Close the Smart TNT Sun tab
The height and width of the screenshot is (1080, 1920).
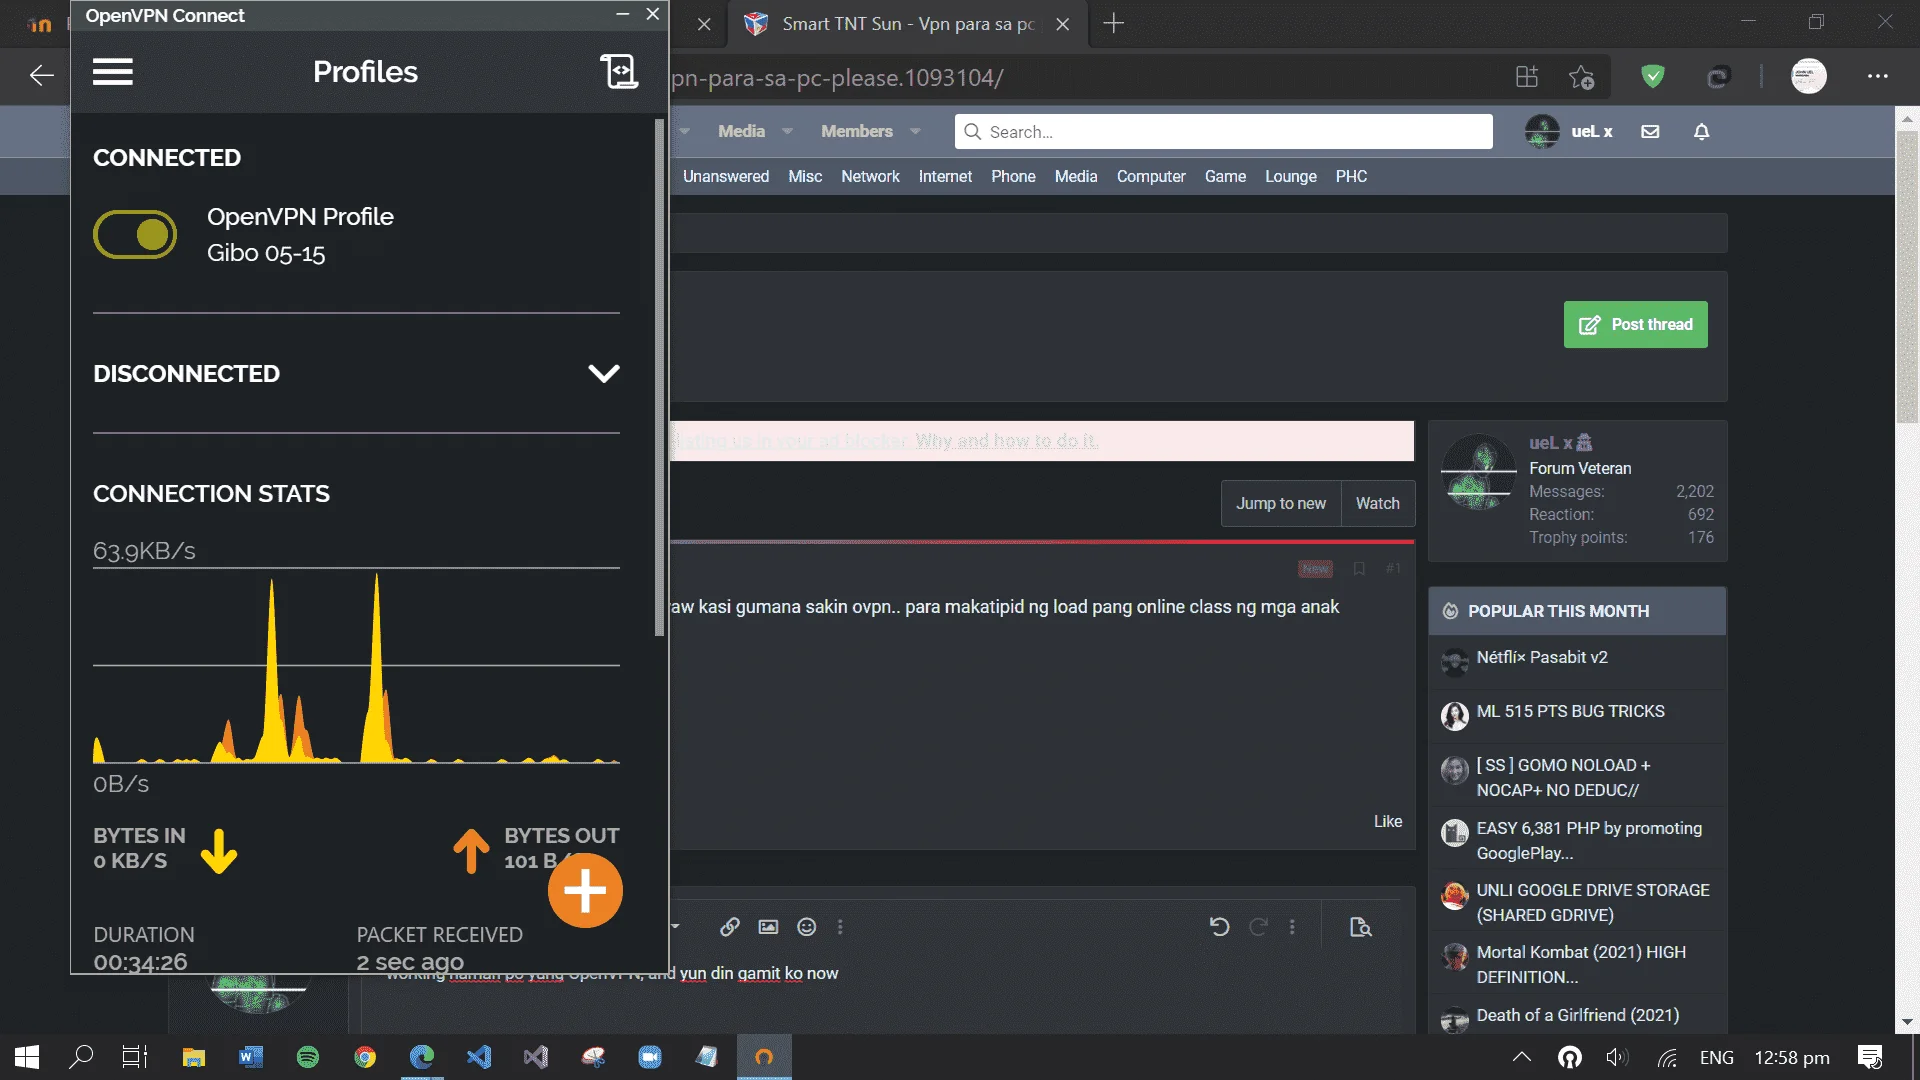point(1063,24)
